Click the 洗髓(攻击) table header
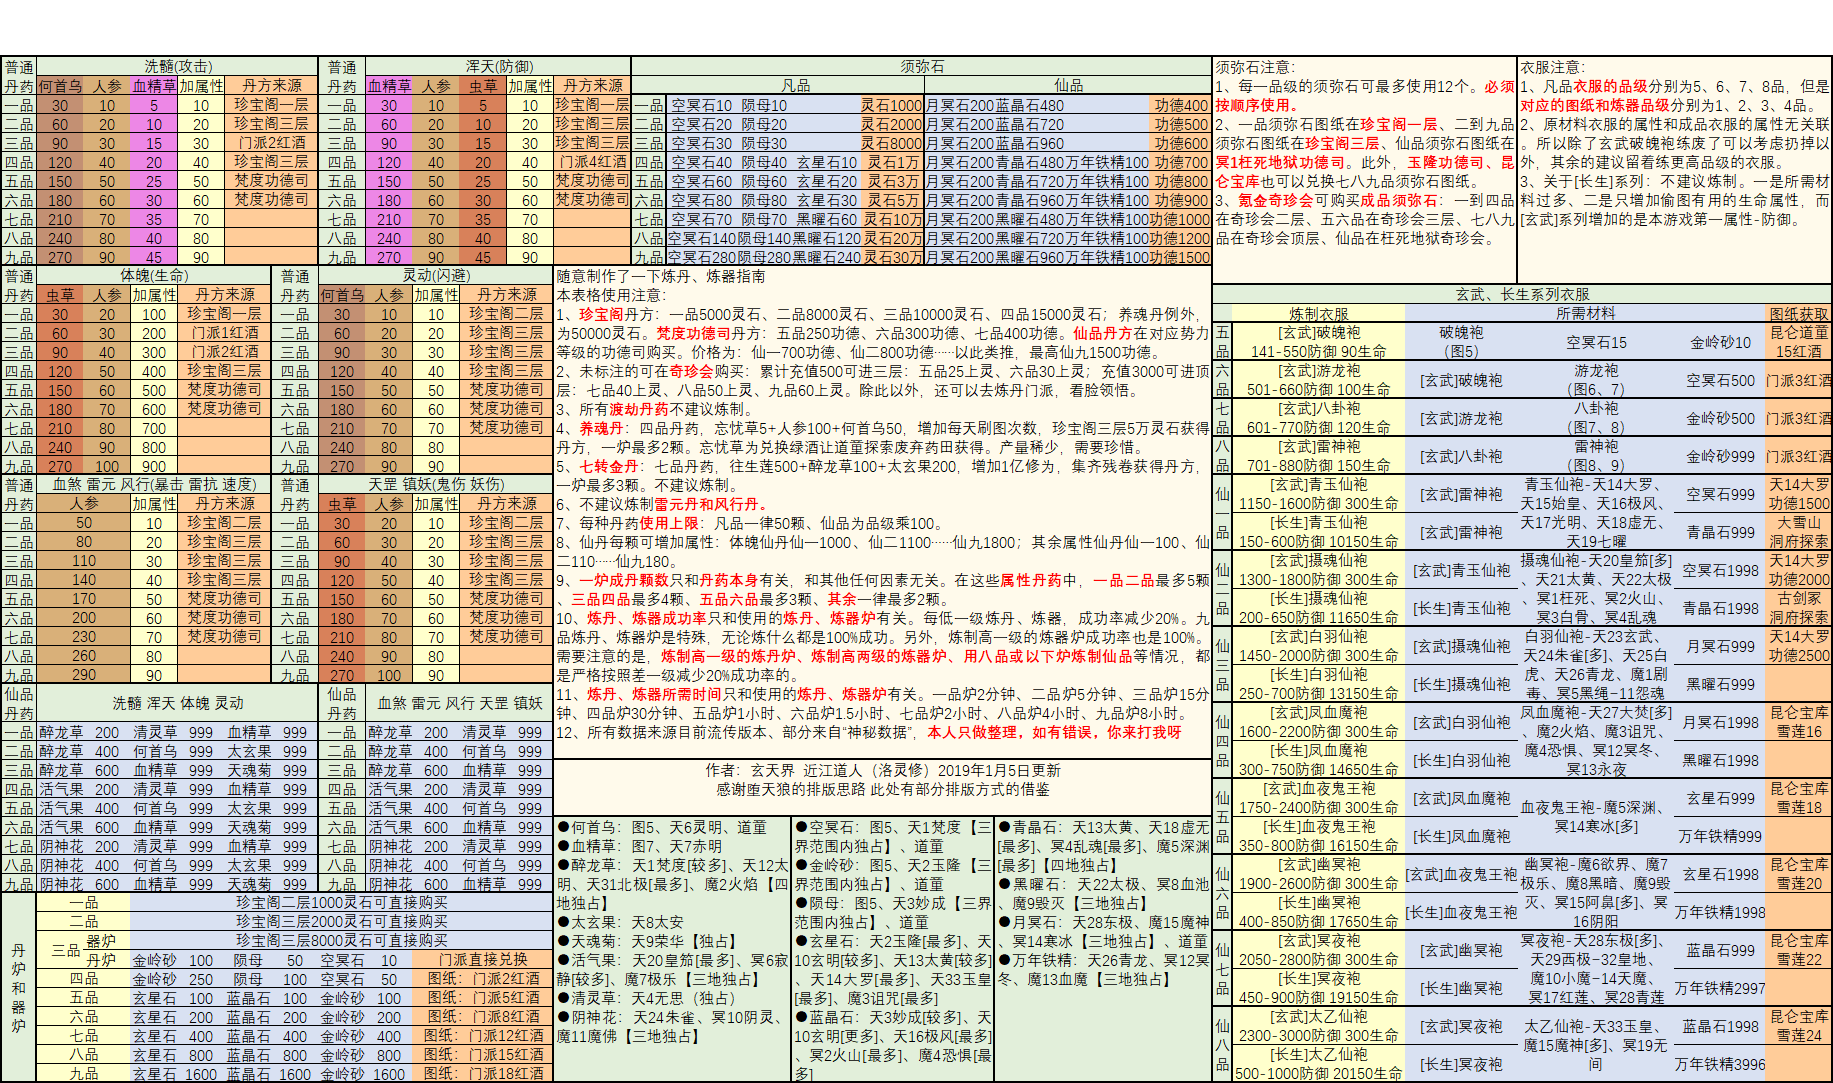The image size is (1833, 1083). click(x=177, y=66)
